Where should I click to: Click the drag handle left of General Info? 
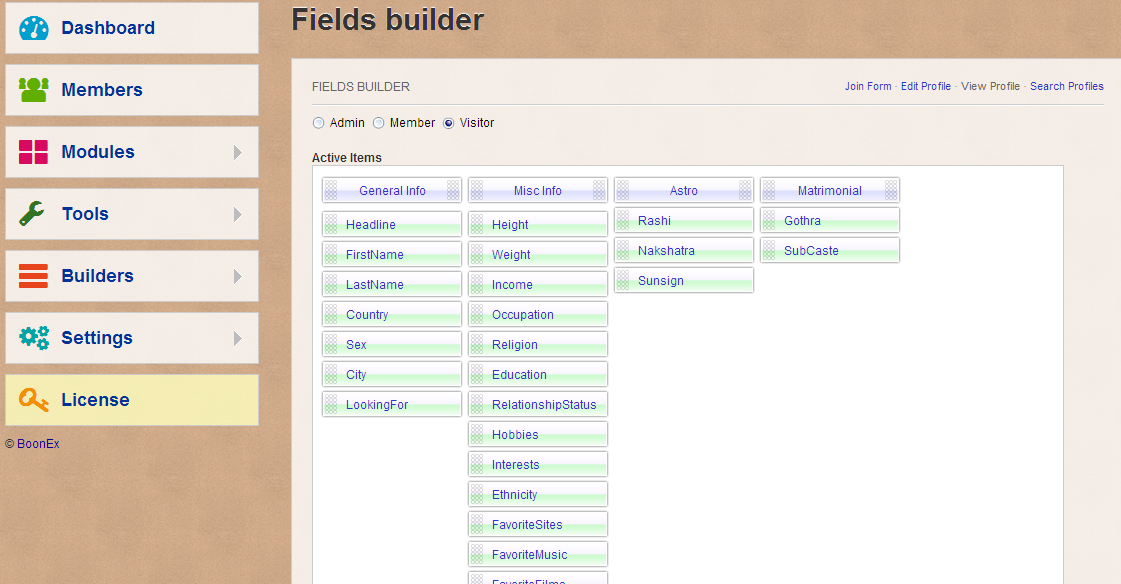click(x=331, y=190)
